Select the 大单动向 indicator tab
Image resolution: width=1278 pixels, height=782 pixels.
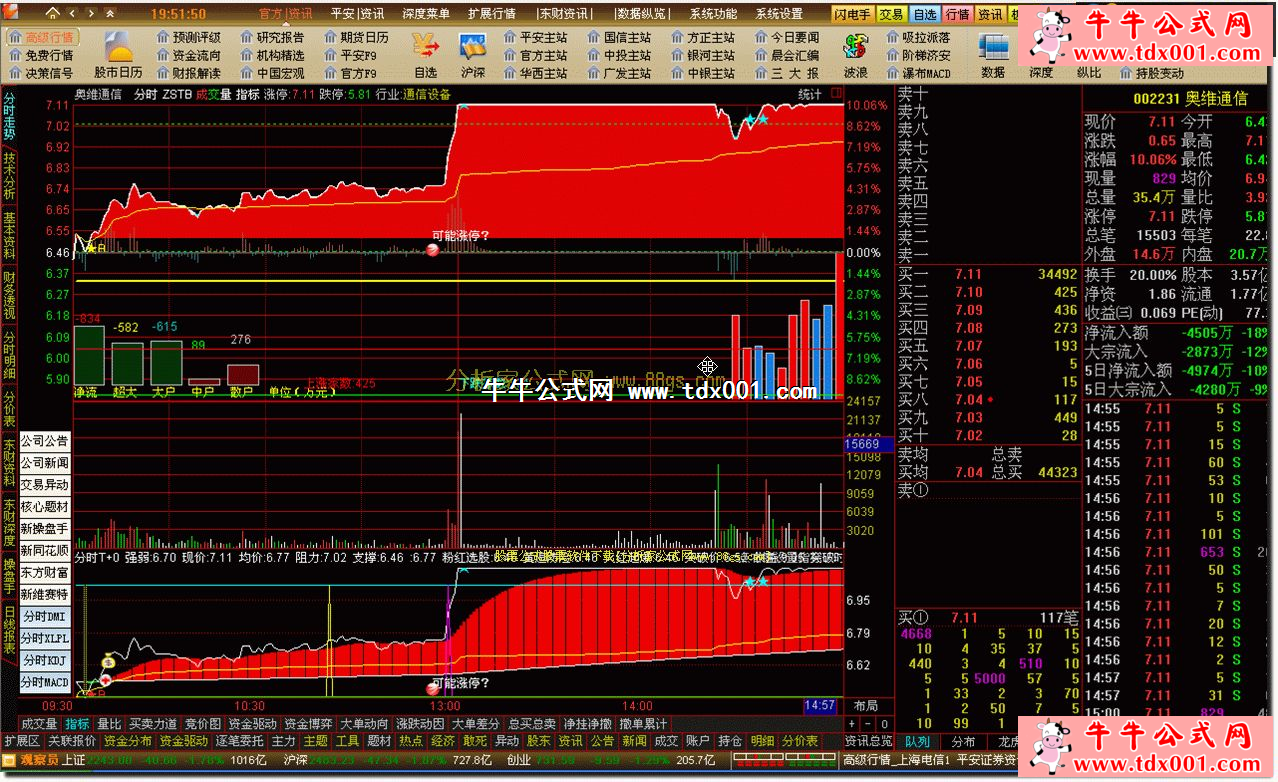pyautogui.click(x=364, y=723)
